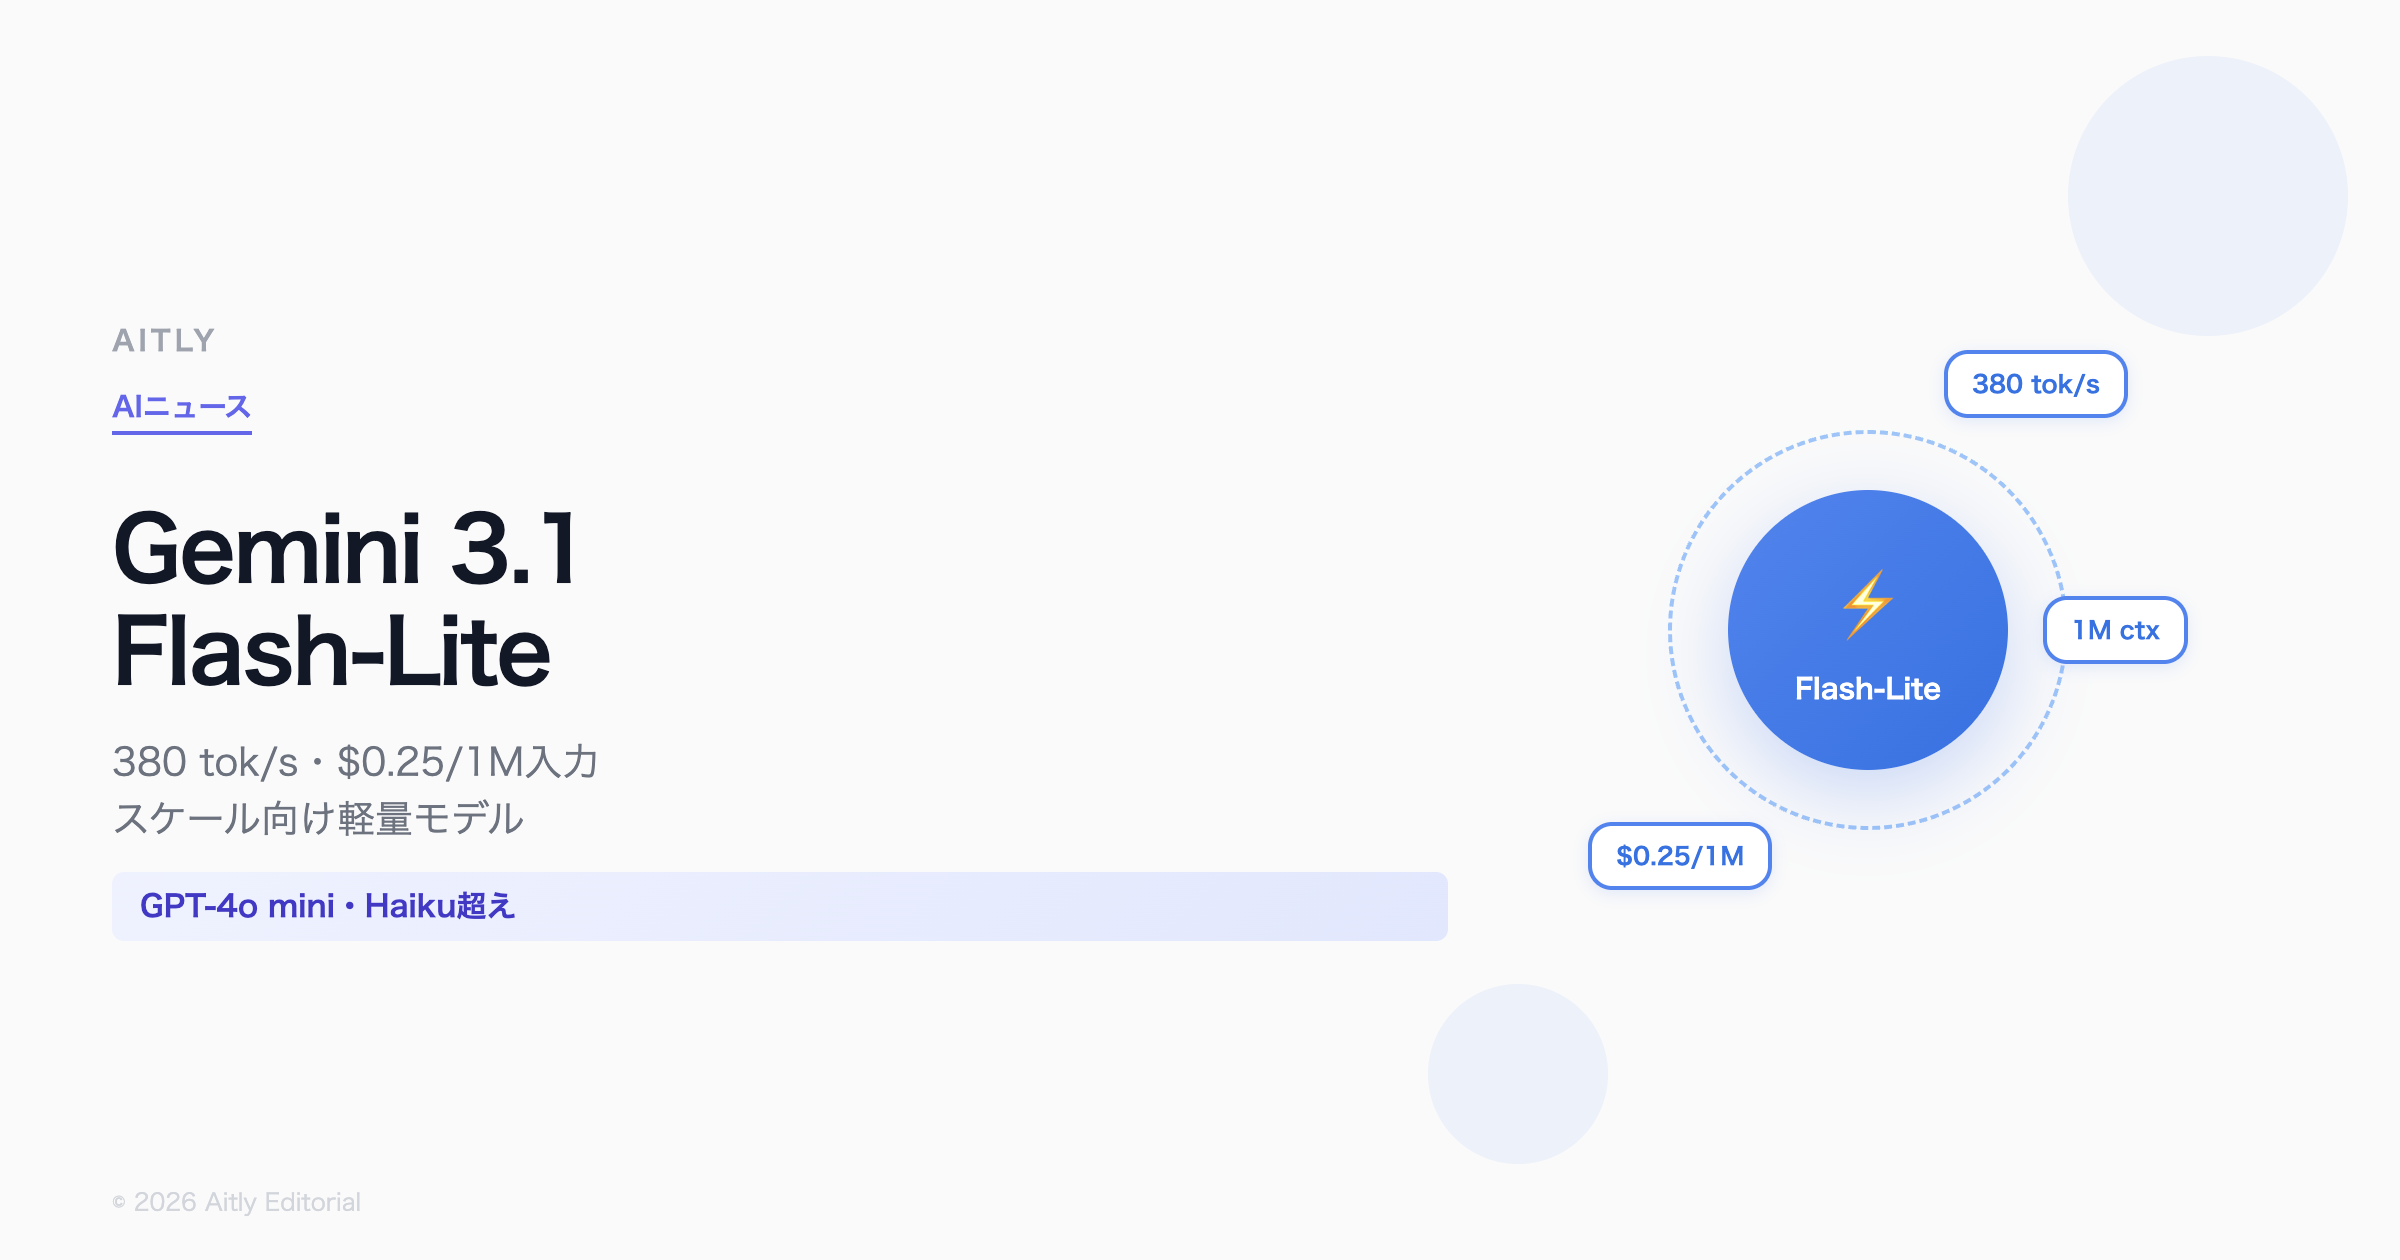The width and height of the screenshot is (2400, 1260).
Task: Click the large pale circle at top right
Action: (2207, 196)
